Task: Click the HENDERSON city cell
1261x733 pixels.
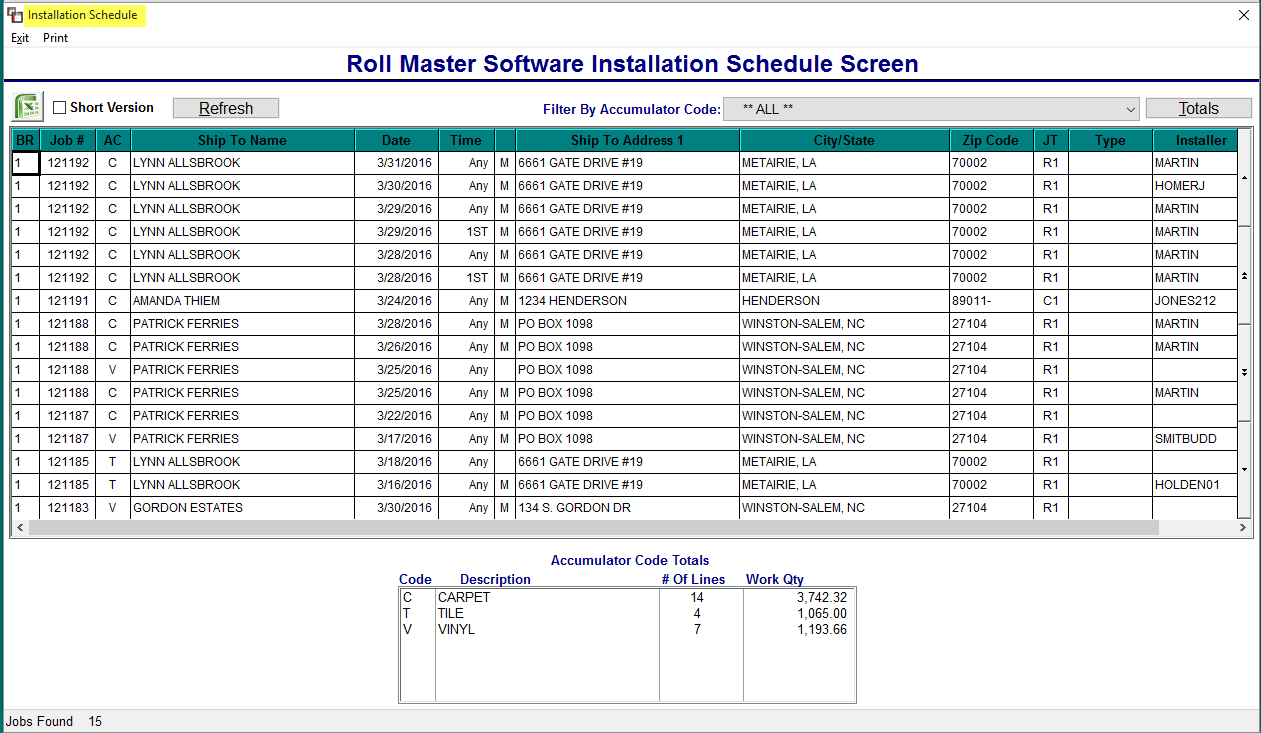Action: pos(845,301)
